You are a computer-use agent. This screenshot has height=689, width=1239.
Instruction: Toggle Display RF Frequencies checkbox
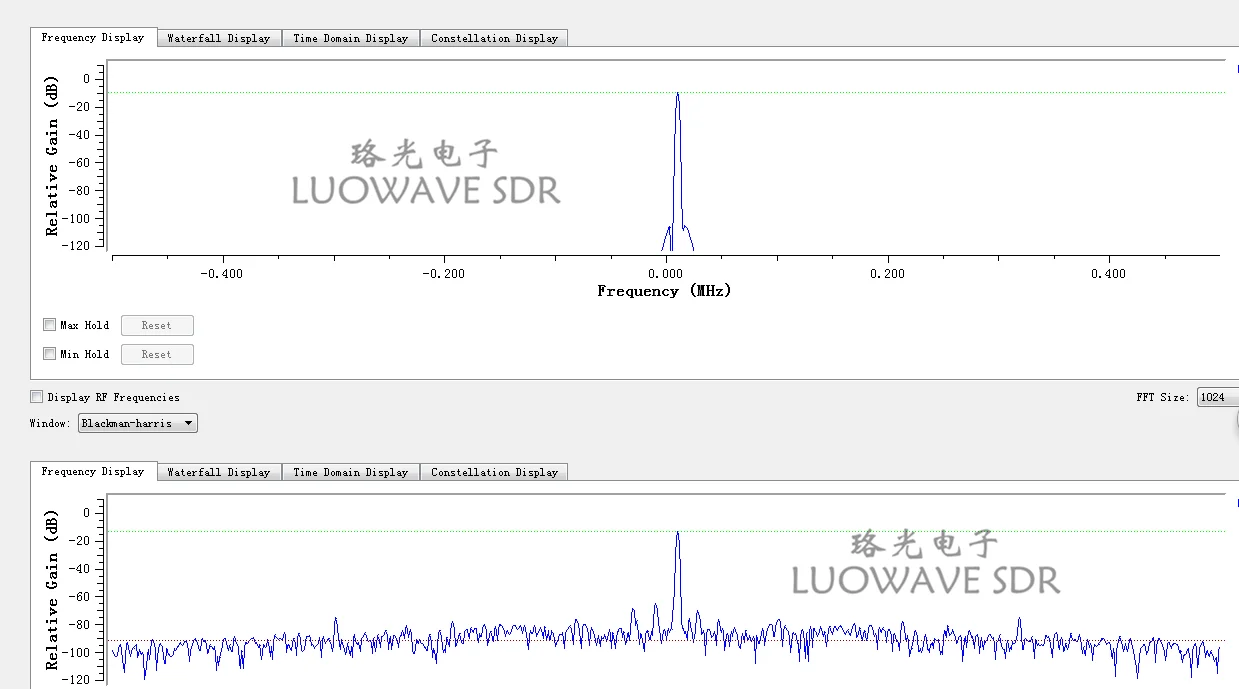pyautogui.click(x=37, y=397)
